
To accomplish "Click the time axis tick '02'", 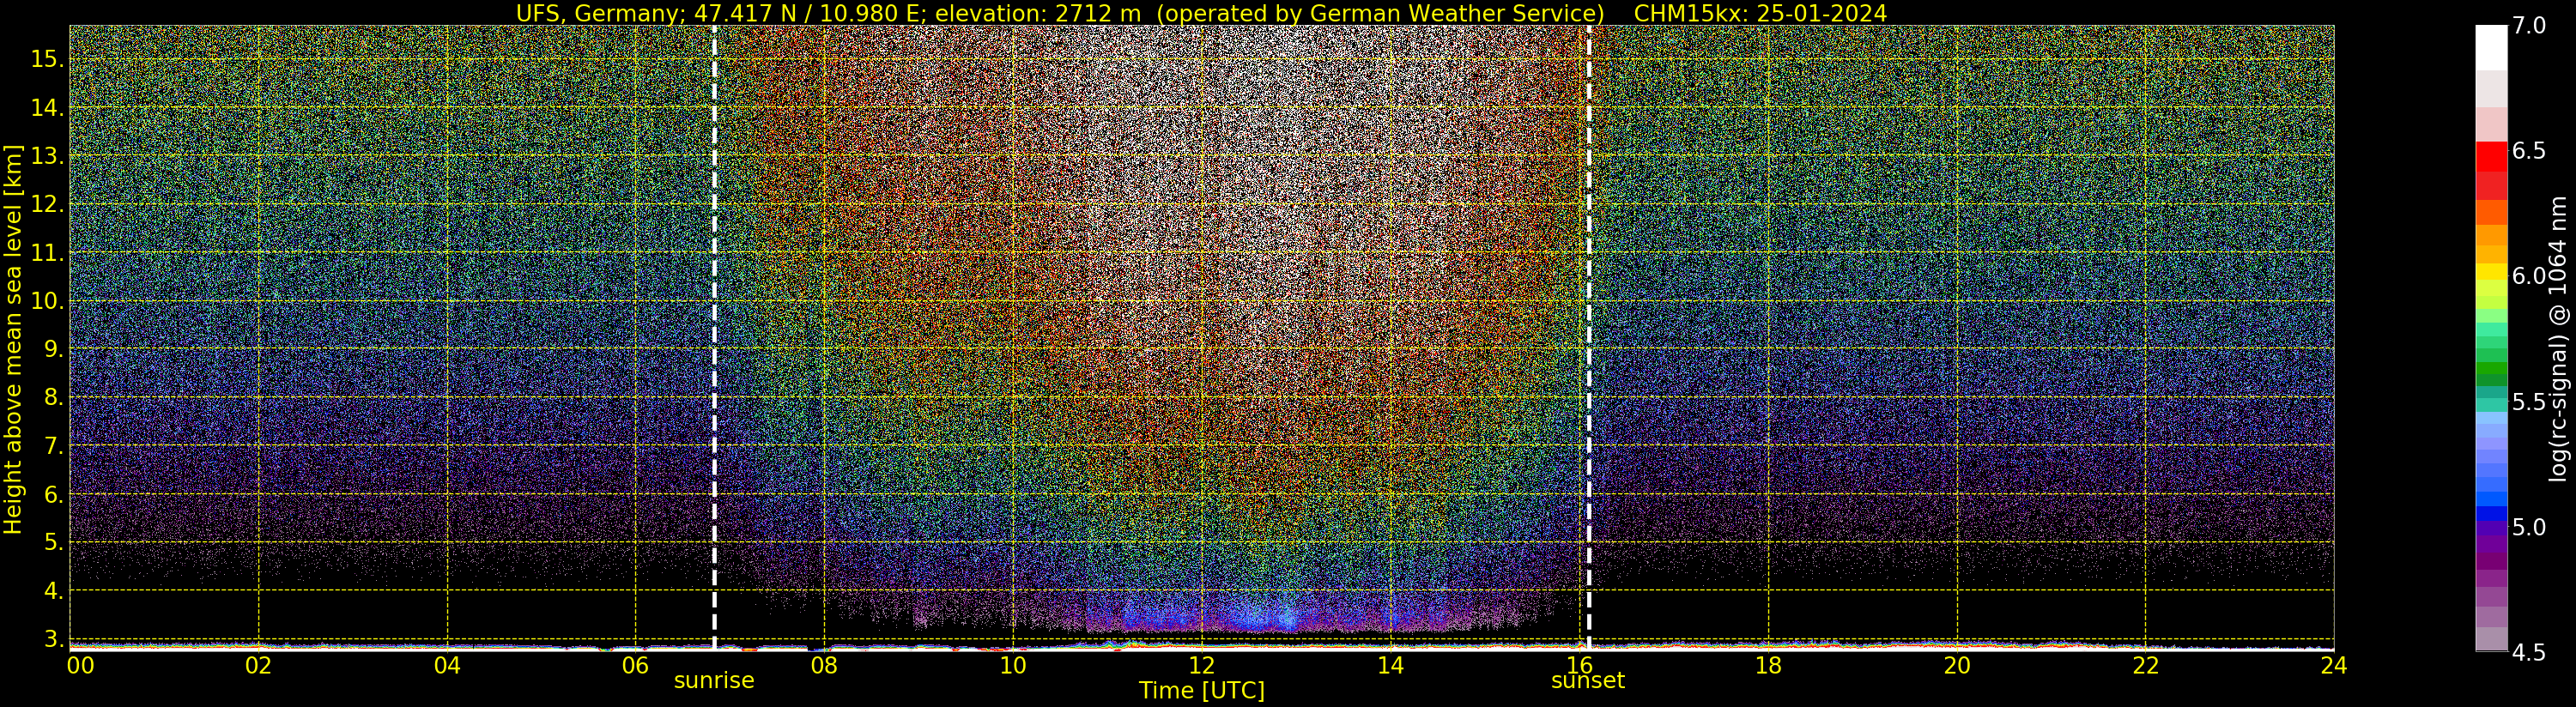I will pyautogui.click(x=259, y=665).
